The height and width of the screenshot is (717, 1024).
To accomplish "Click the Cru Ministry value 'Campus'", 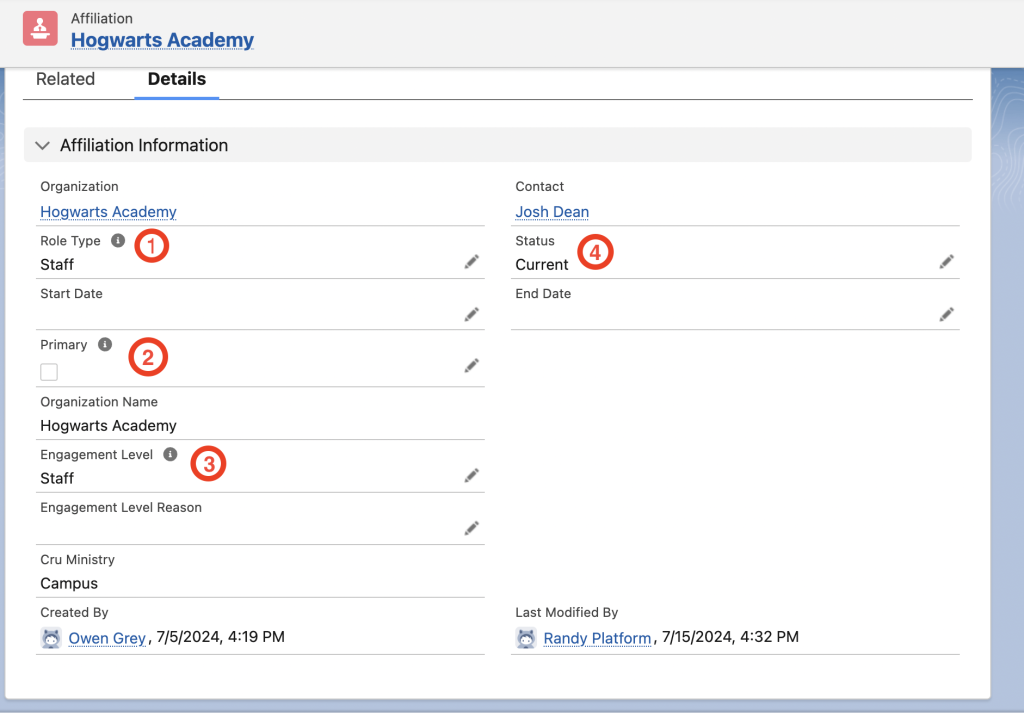I will click(x=69, y=583).
